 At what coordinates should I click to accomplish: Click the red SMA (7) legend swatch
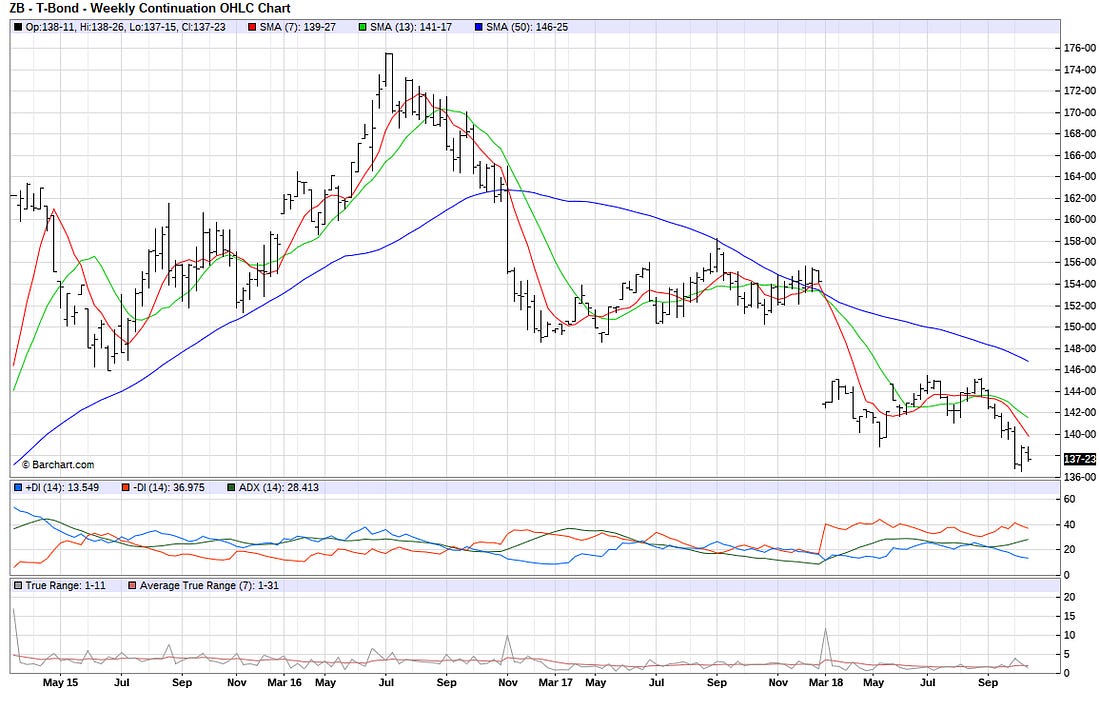point(253,27)
